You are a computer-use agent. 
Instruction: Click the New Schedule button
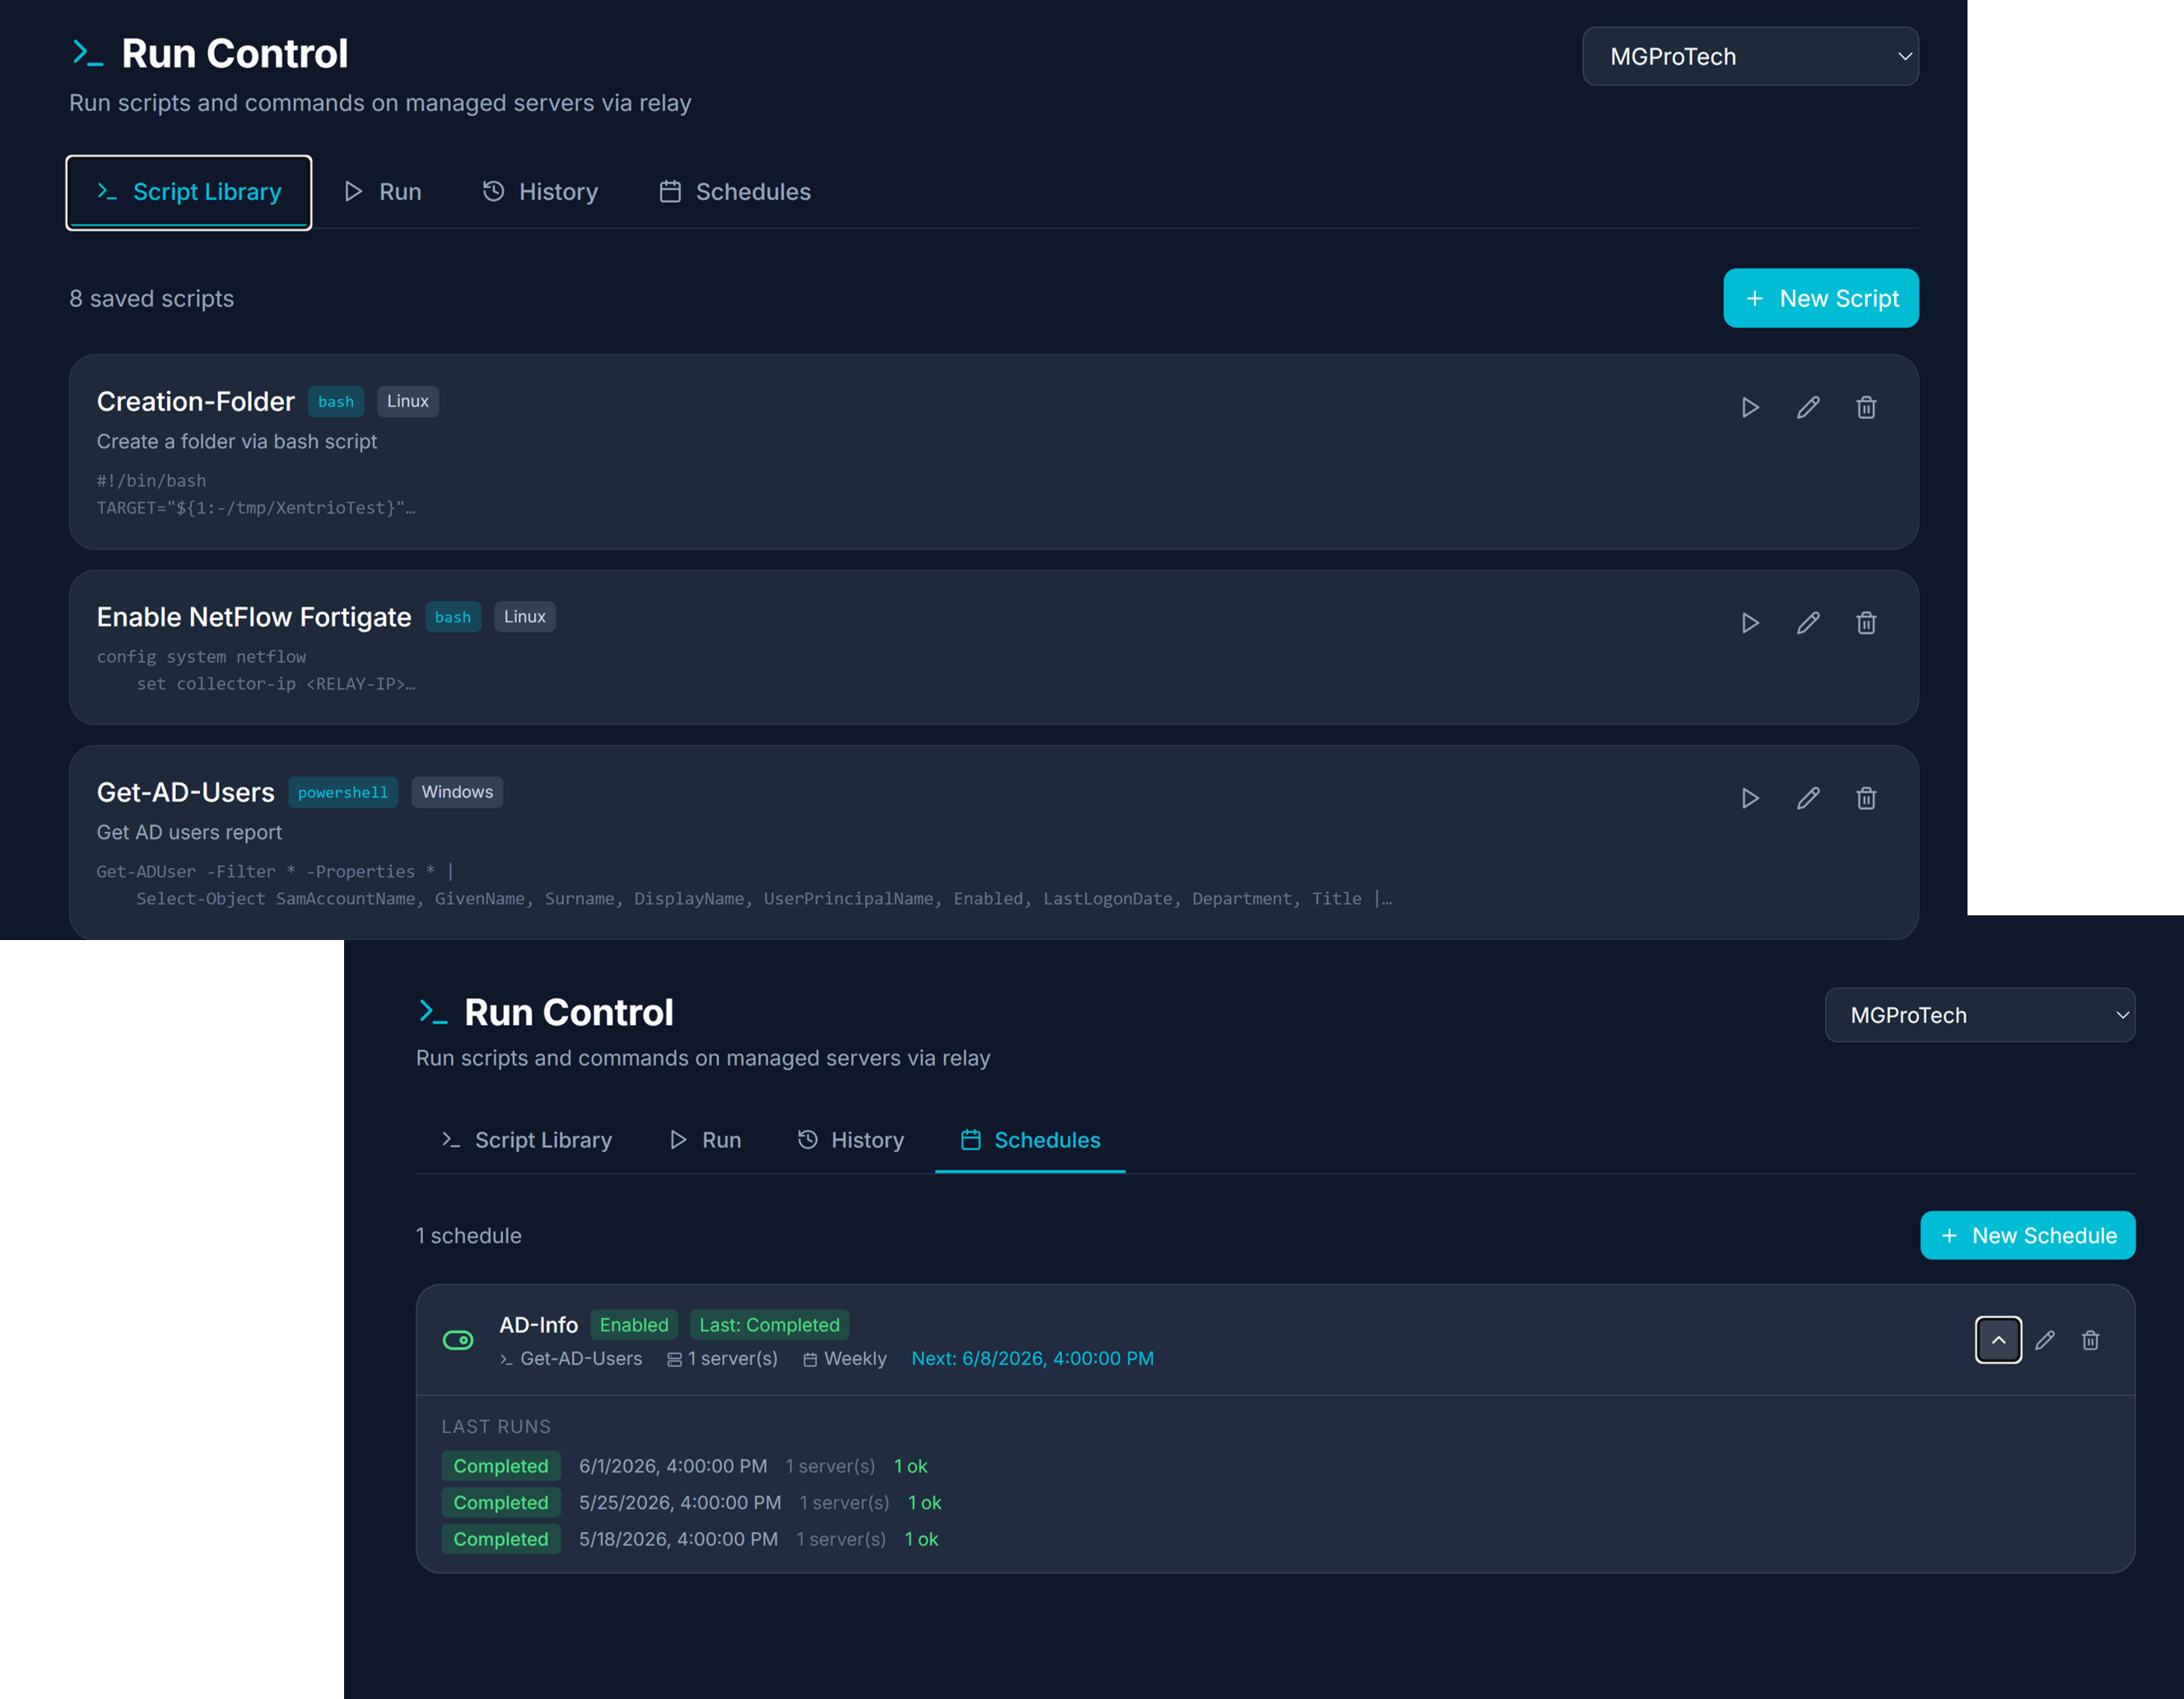point(2027,1236)
